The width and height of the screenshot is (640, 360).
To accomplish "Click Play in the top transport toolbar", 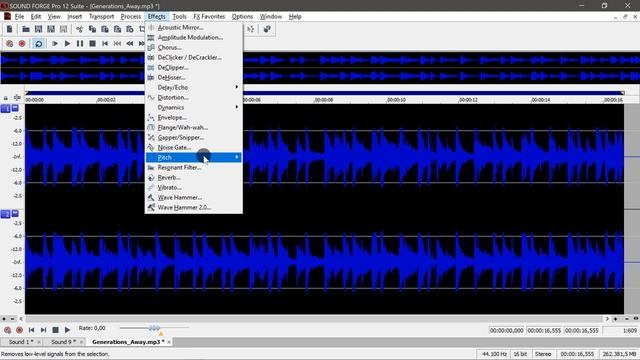I will [x=67, y=43].
